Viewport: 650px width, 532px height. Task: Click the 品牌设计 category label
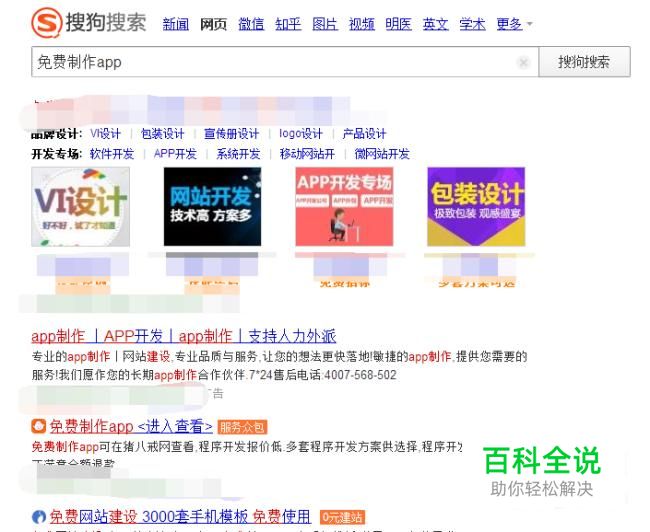point(57,134)
